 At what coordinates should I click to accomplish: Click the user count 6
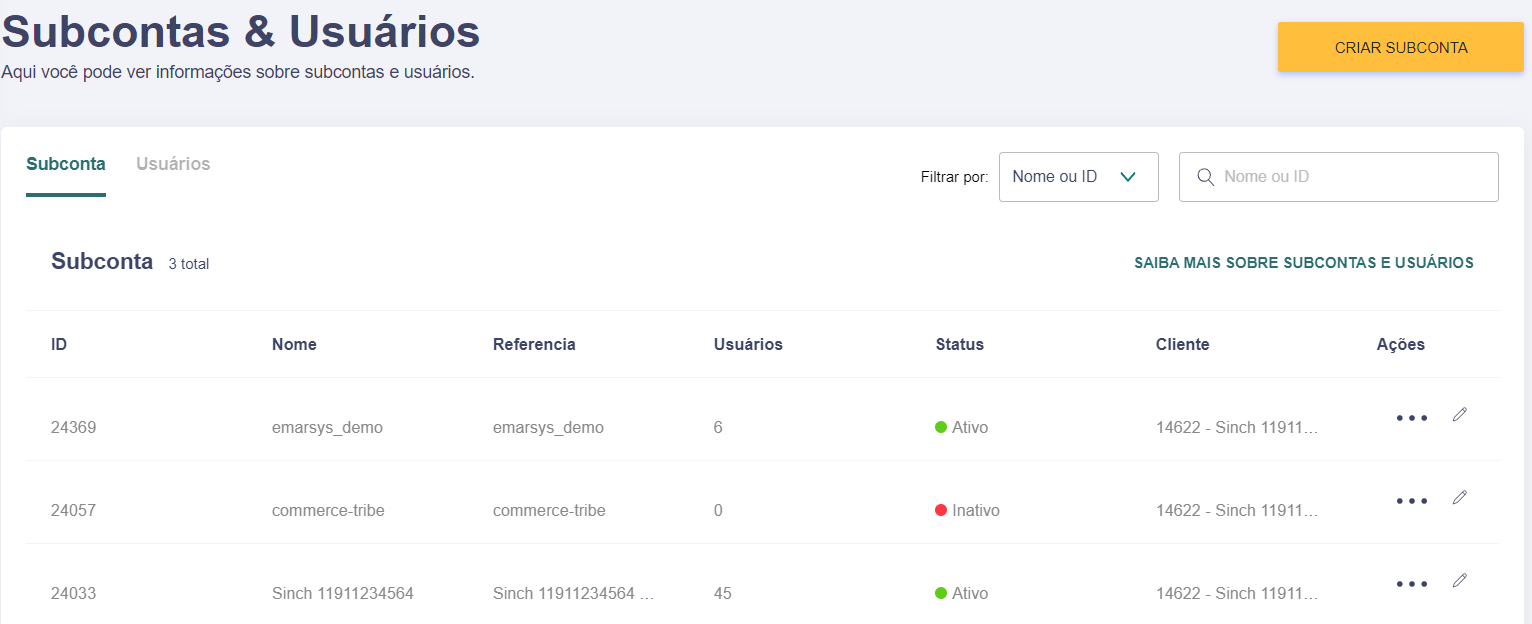[x=718, y=427]
